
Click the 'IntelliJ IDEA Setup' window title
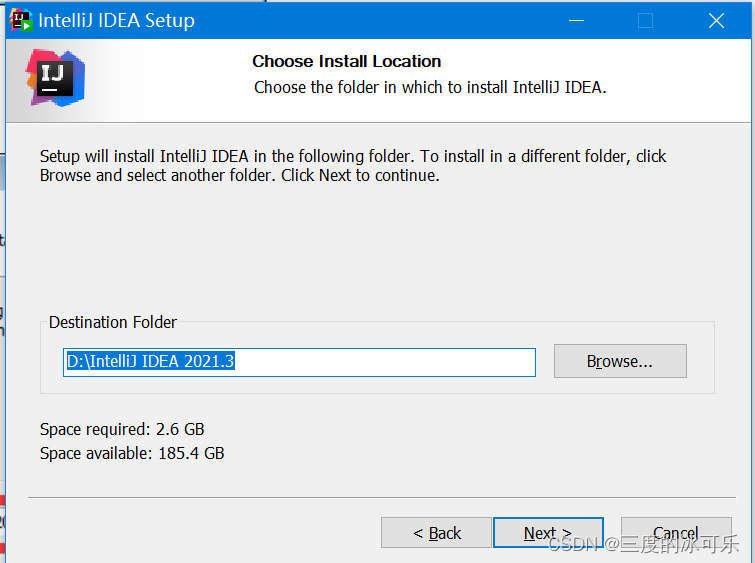[117, 21]
